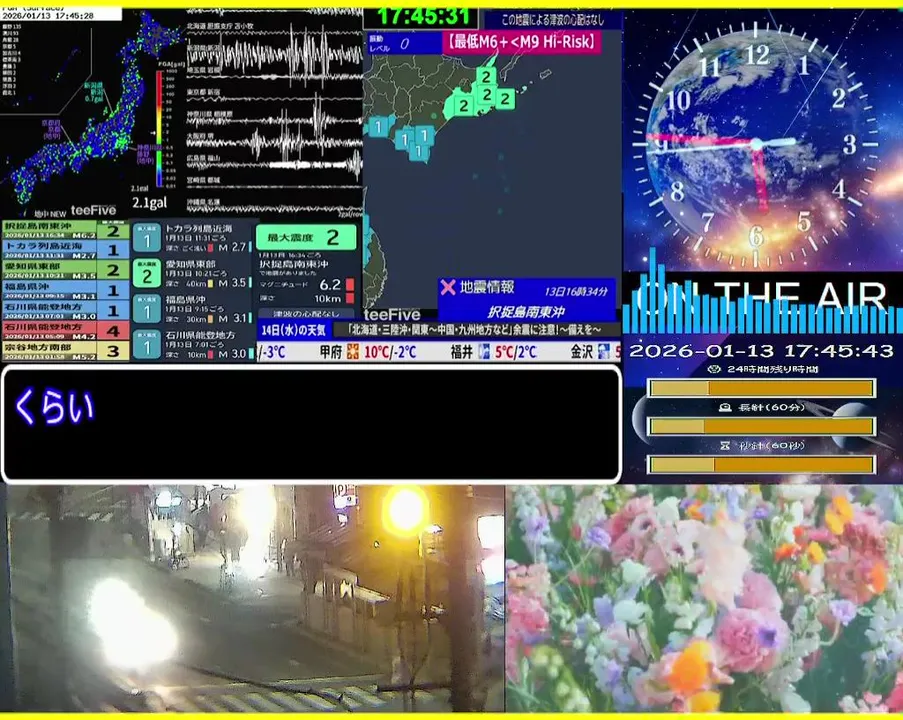Viewport: 903px width, 720px height.
Task: Select the green intensity 2 badge for 愛知県東部 10:21
Action: [147, 274]
